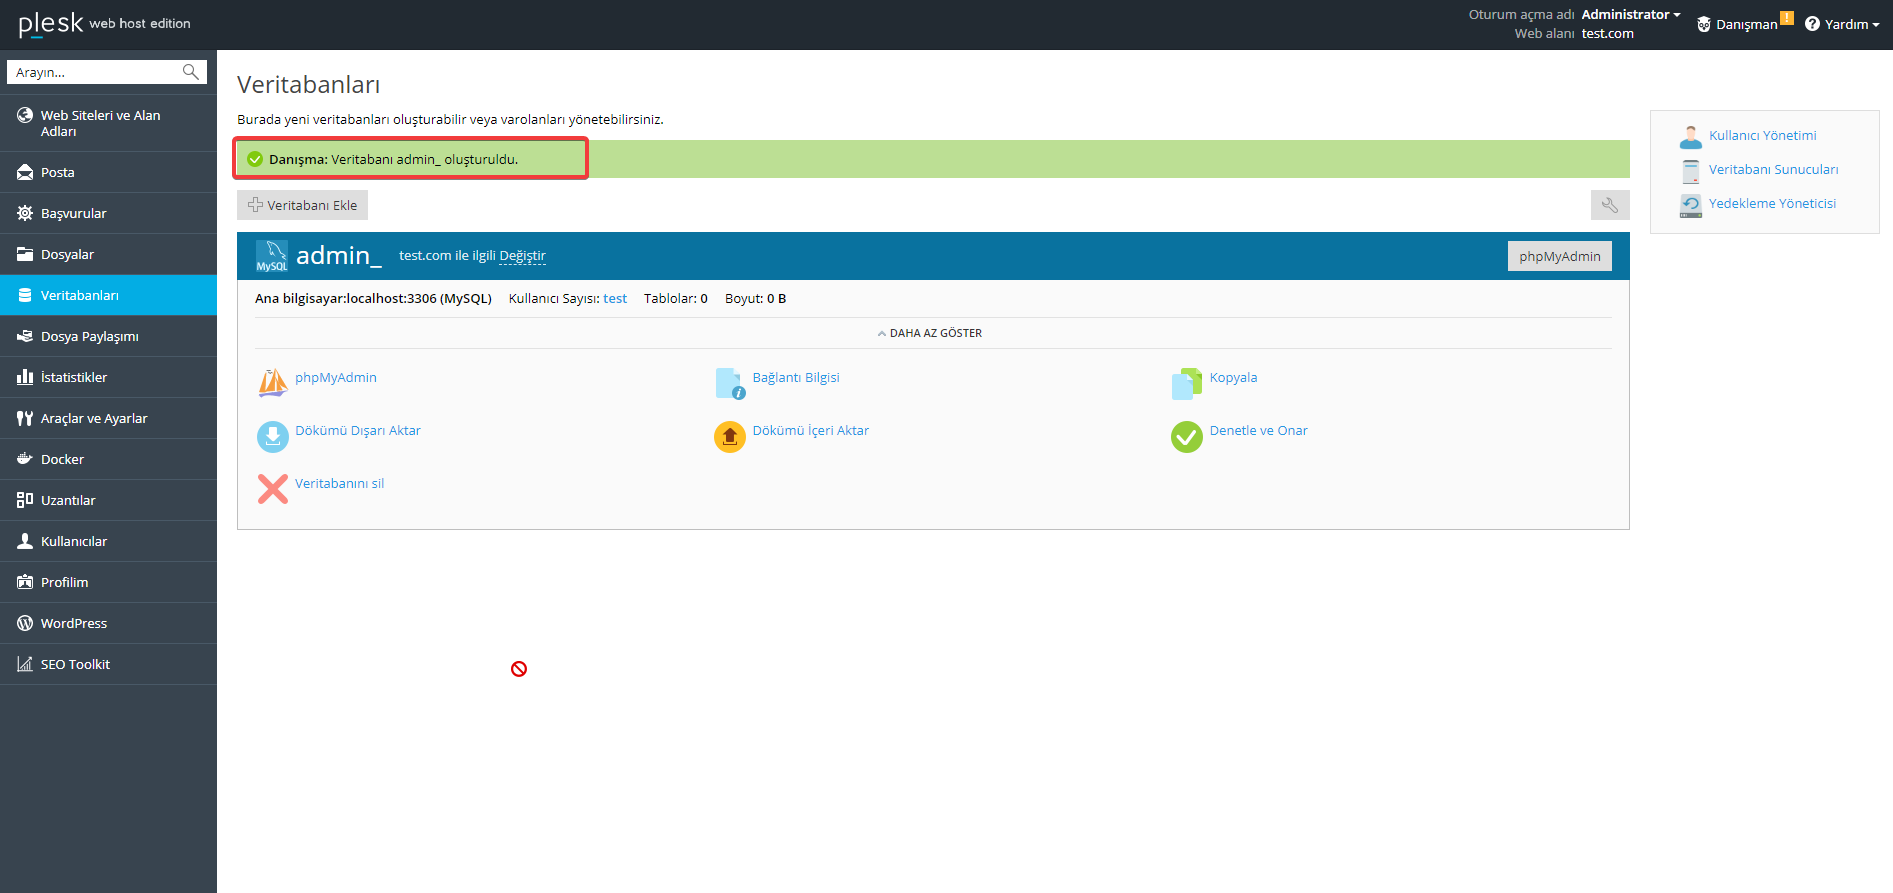
Task: Click the Arayın search input field
Action: (94, 72)
